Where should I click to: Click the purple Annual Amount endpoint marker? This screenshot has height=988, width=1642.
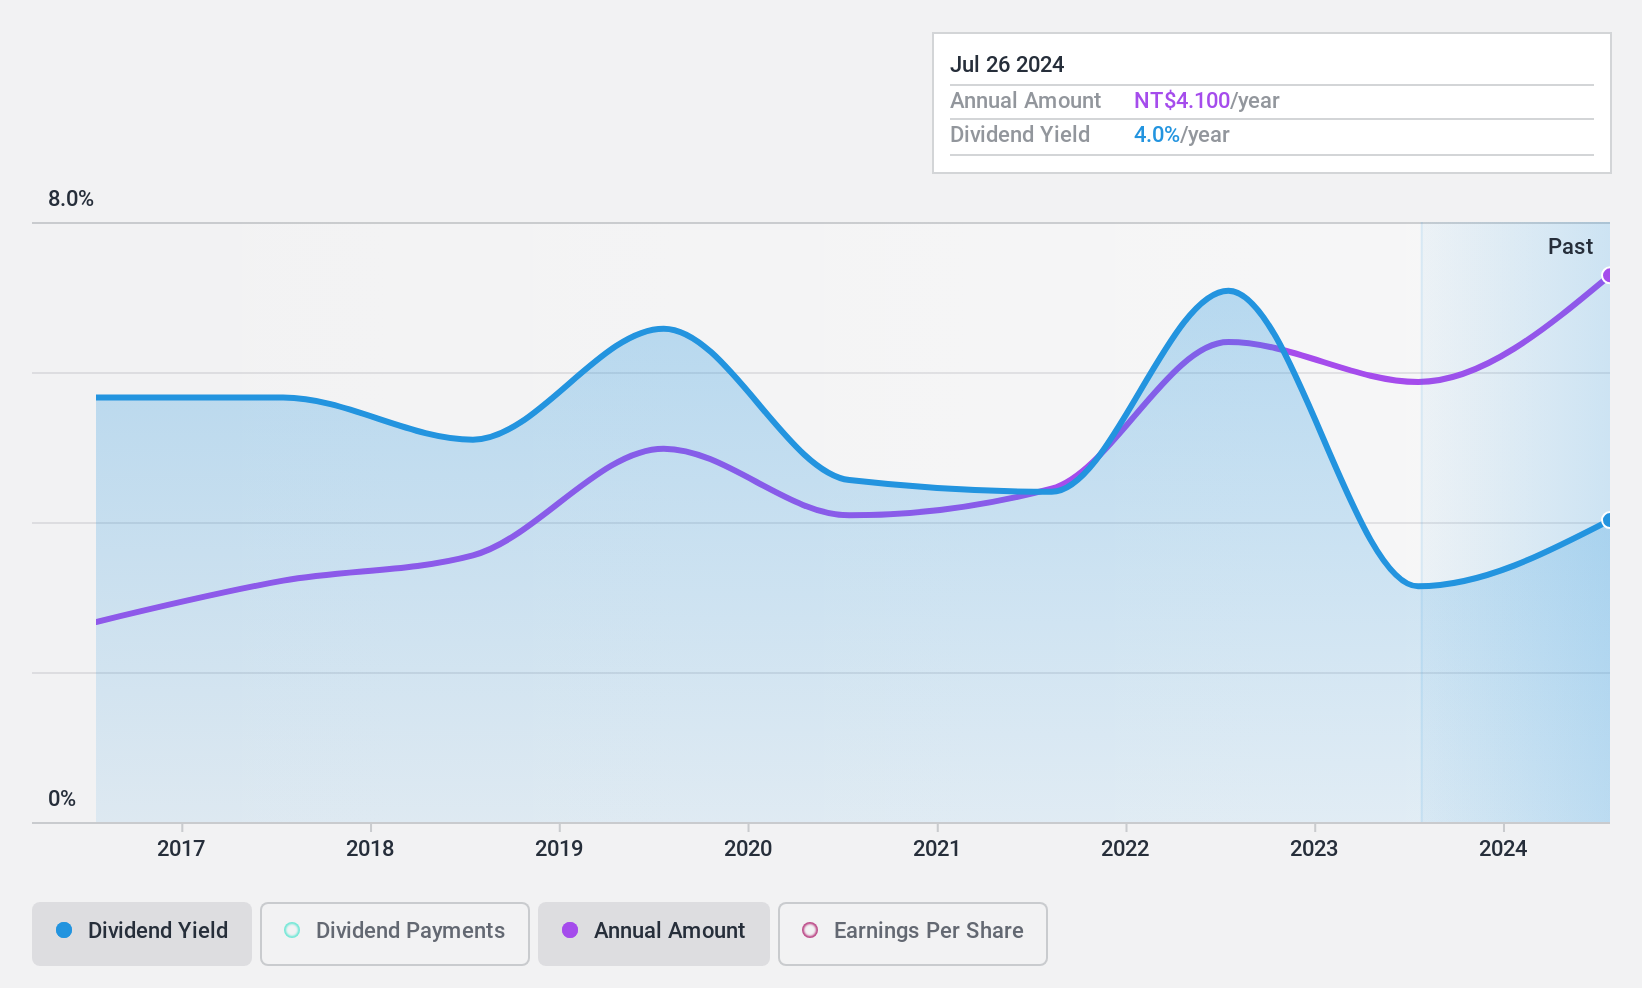point(1608,276)
